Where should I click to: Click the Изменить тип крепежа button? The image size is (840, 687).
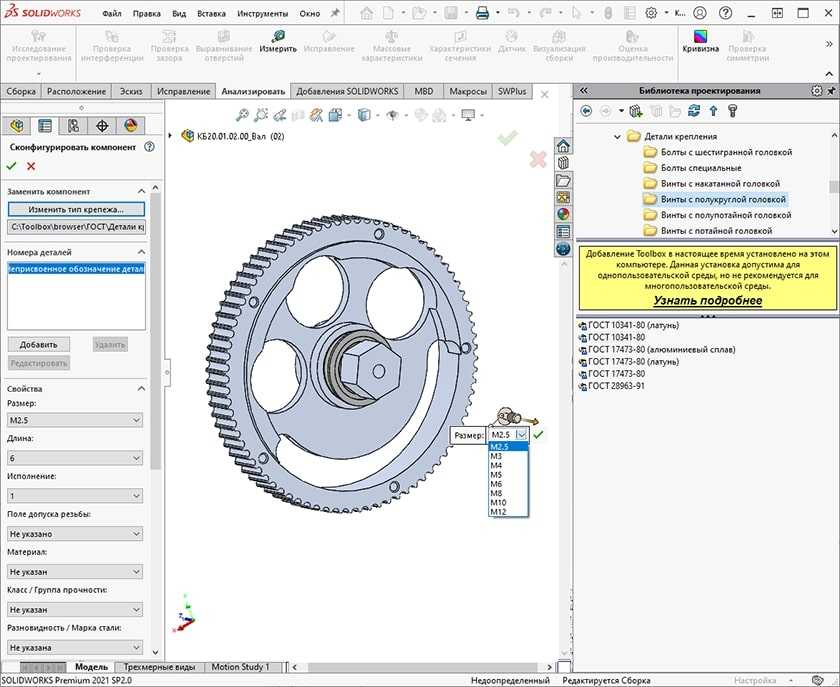click(76, 210)
